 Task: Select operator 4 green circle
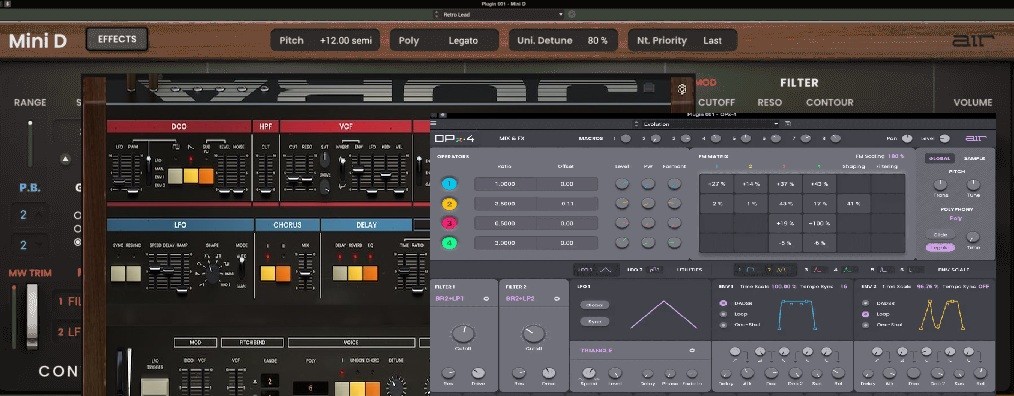click(x=449, y=243)
